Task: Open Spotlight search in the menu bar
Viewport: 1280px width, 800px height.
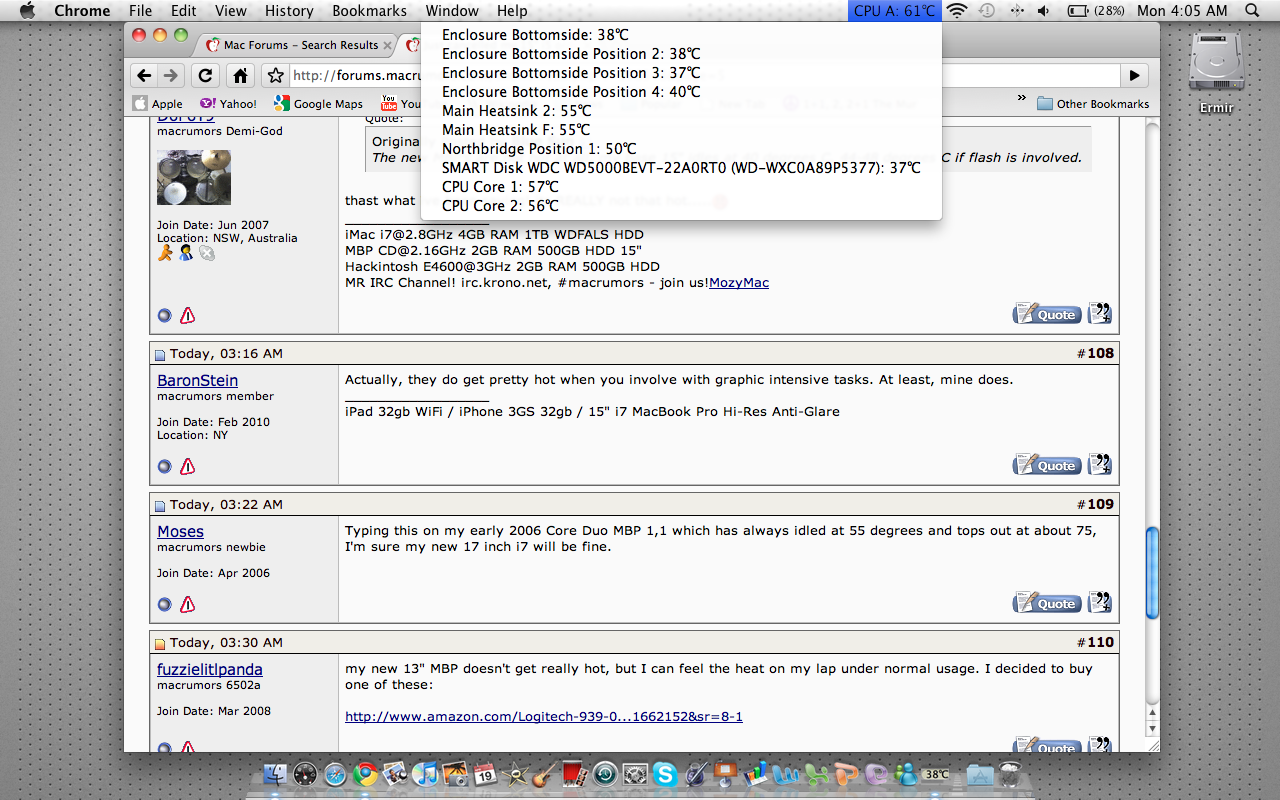Action: 1253,11
